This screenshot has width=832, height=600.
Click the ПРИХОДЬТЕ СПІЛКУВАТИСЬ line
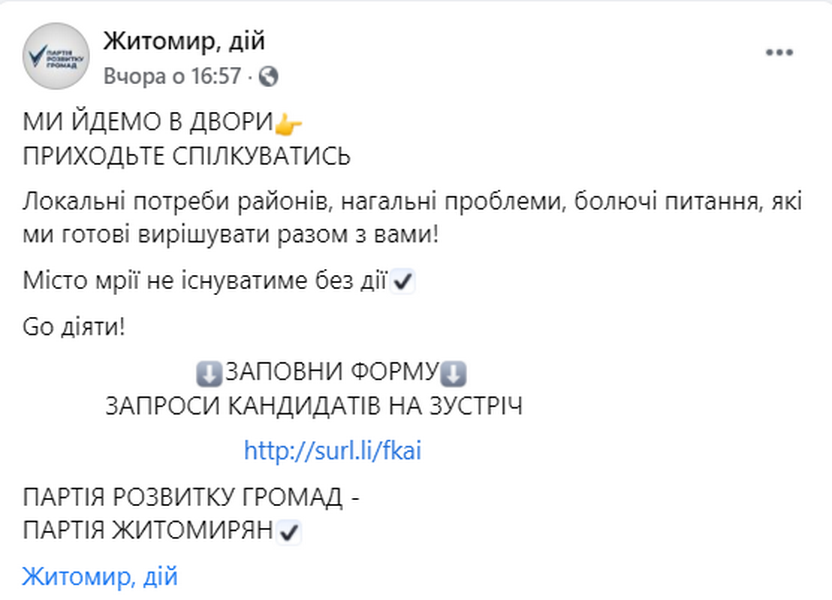tap(187, 156)
